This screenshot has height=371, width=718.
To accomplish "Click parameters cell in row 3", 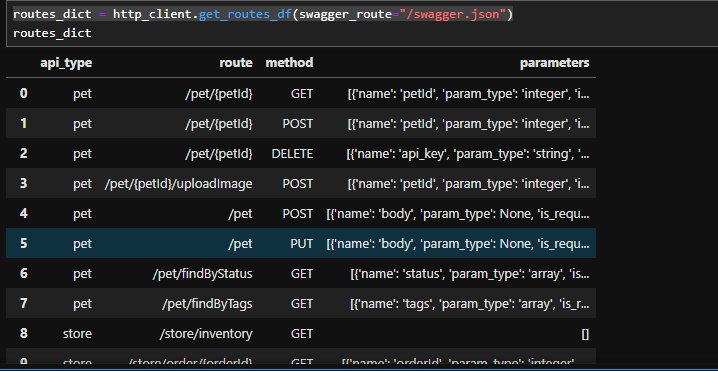I will click(468, 184).
